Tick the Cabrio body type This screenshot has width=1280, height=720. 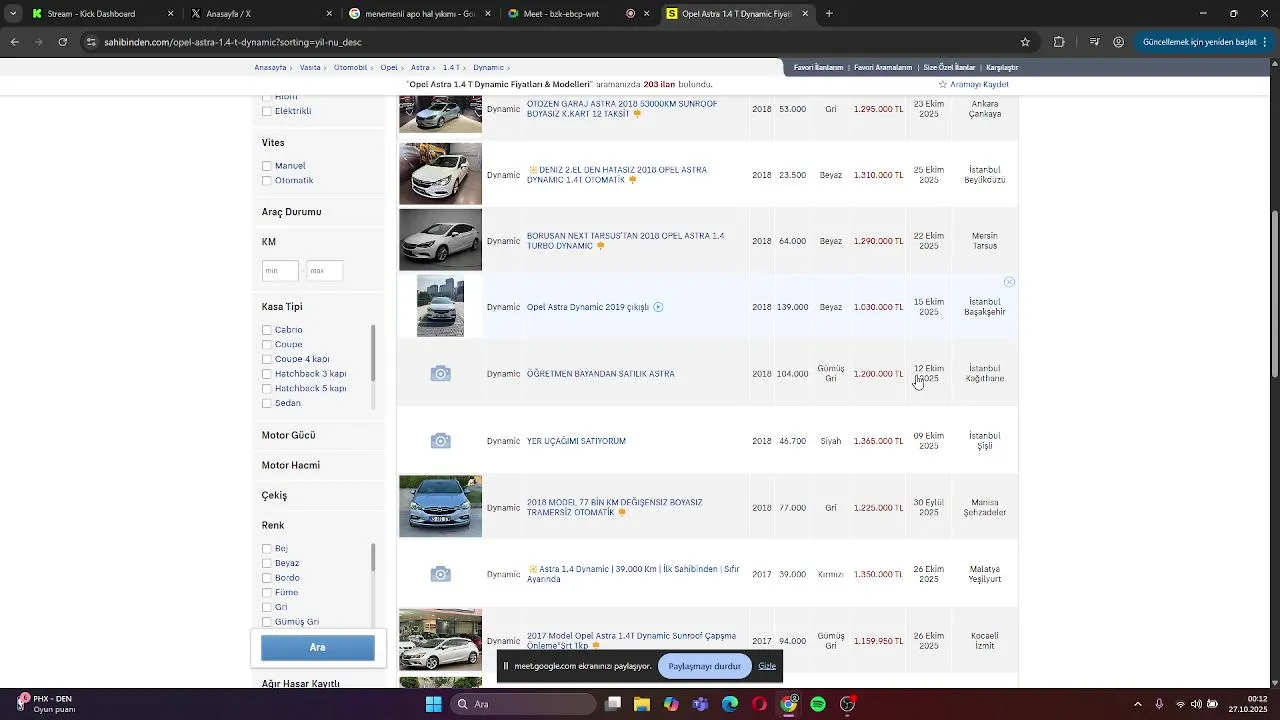coord(267,330)
